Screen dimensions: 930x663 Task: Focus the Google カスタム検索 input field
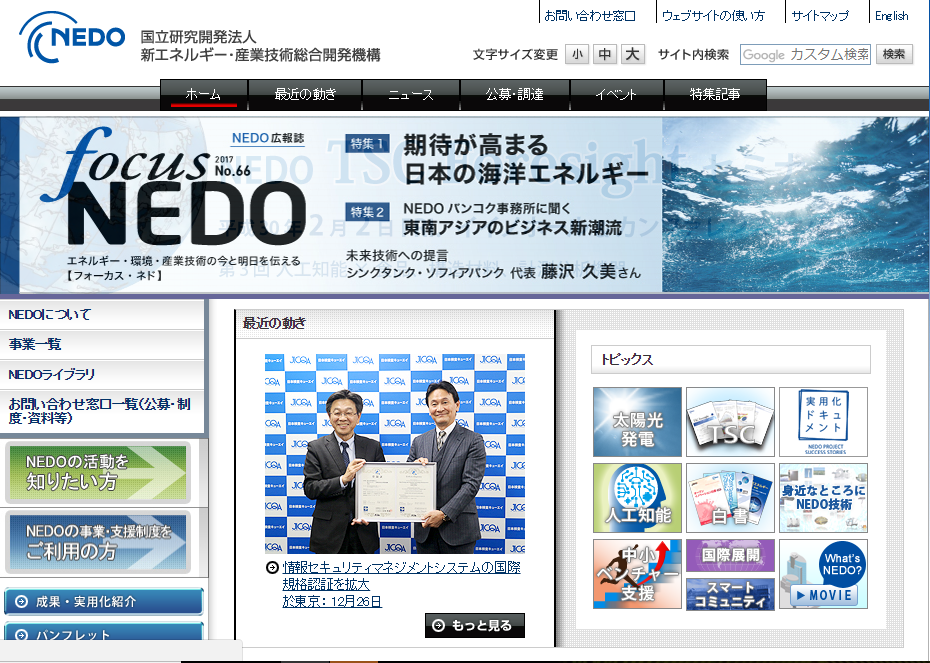coord(805,55)
